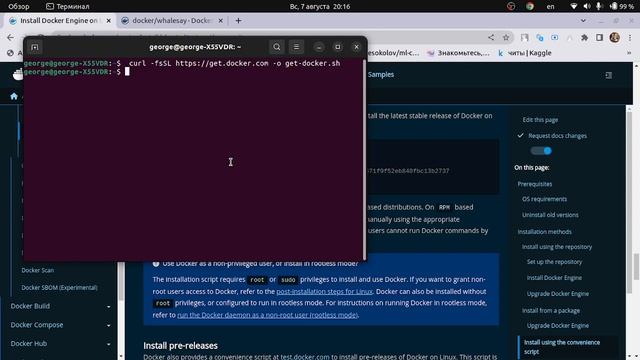Open Kaggle bookmark
This screenshot has width=640, height=360.
point(525,53)
